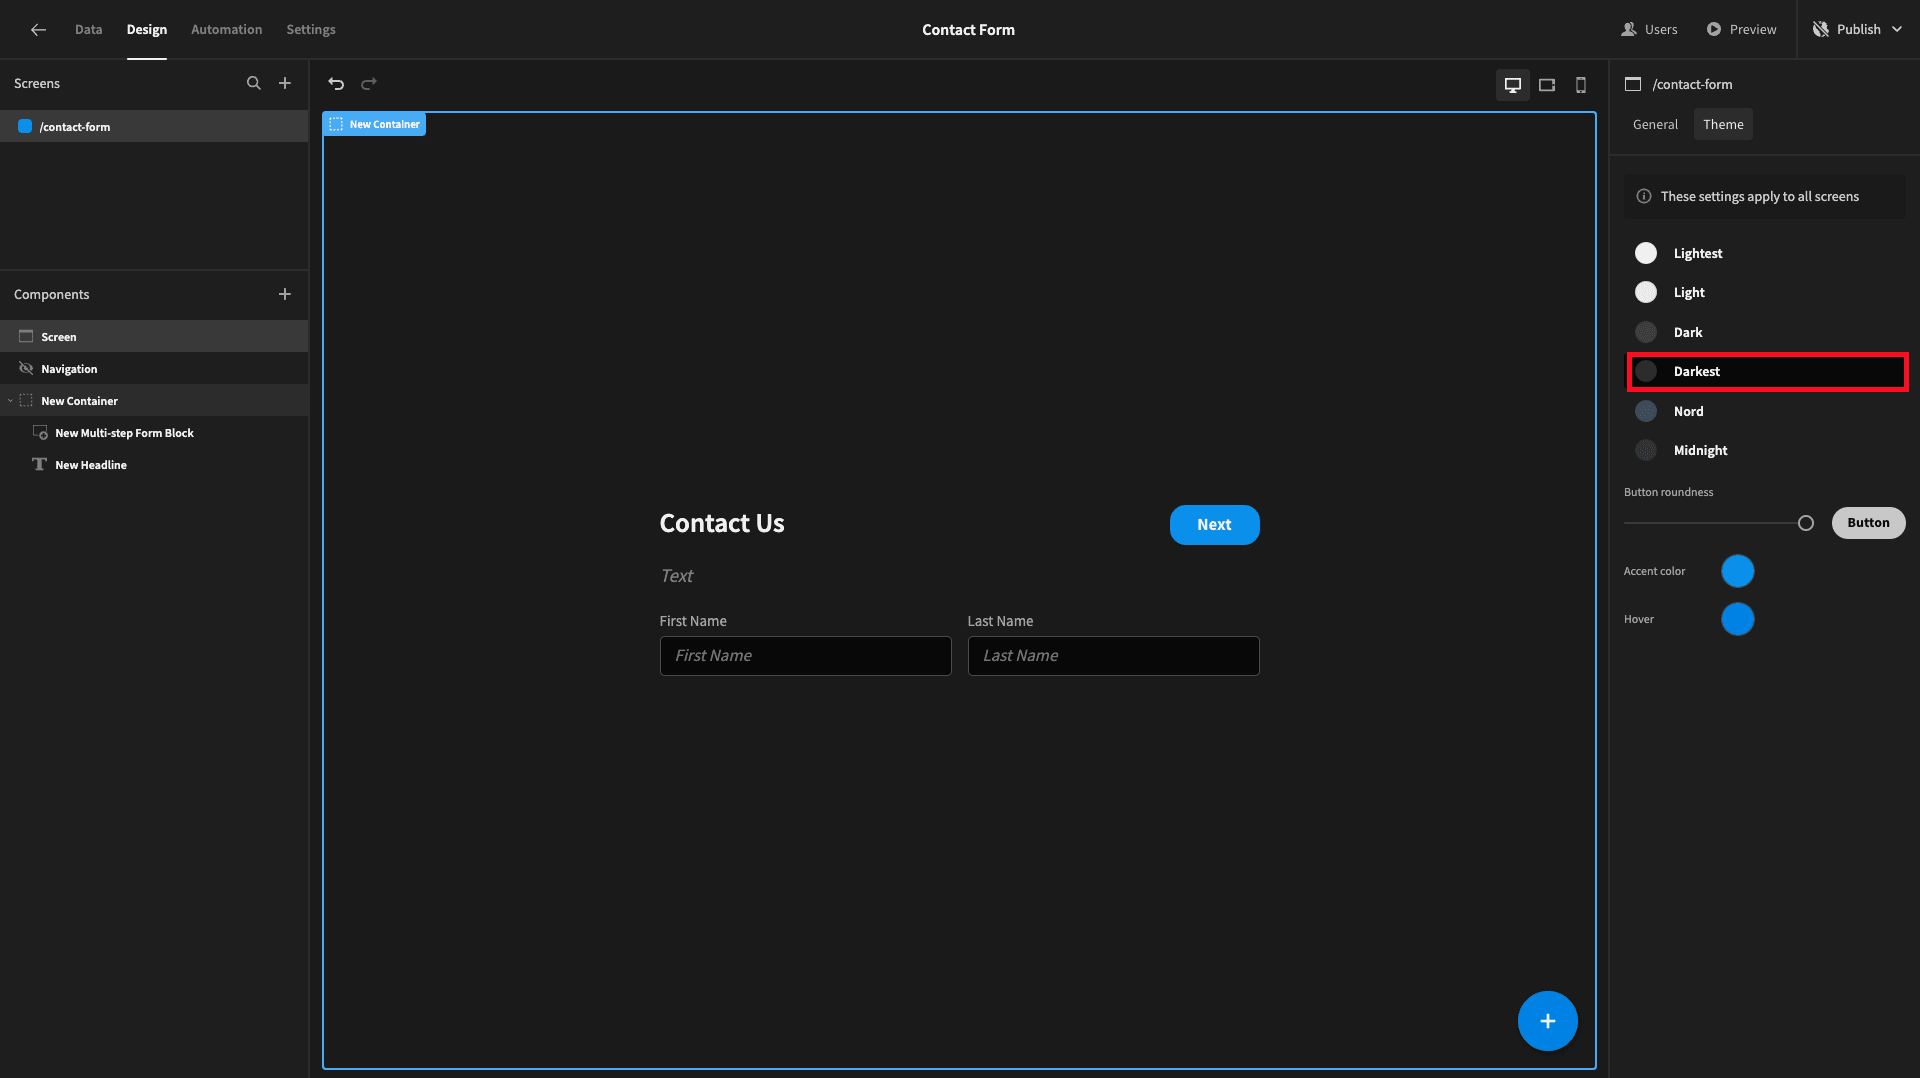1920x1078 pixels.
Task: Select the Lightest theme
Action: 1765,253
